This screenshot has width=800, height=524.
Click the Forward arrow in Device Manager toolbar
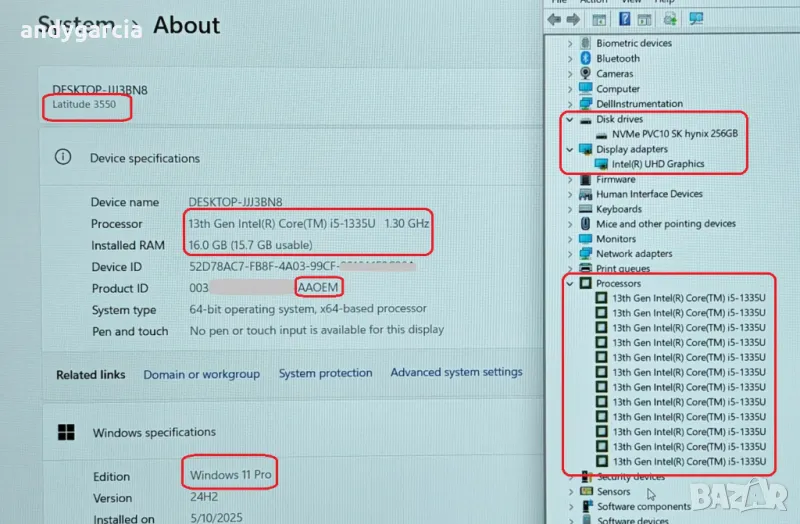575,19
